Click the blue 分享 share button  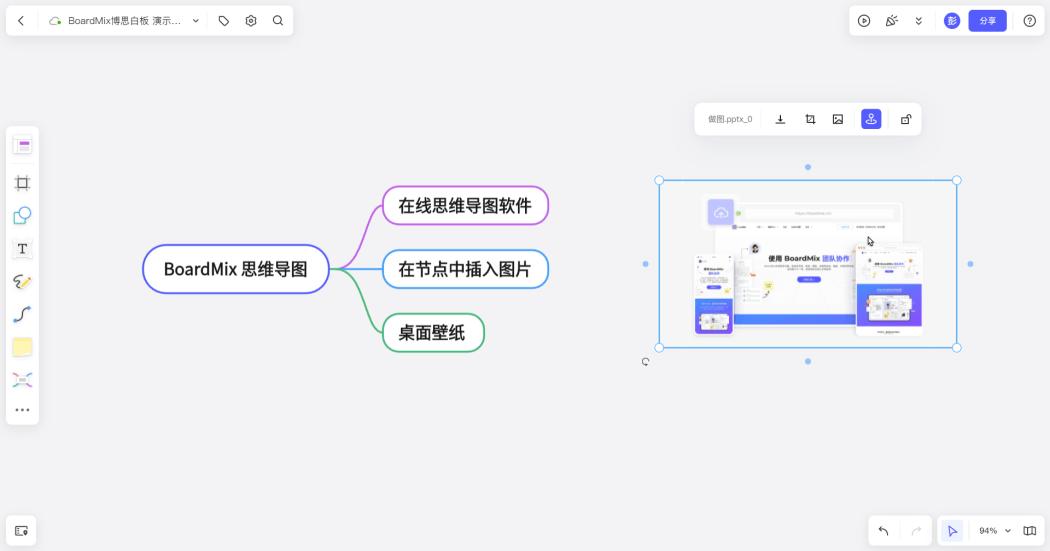pyautogui.click(x=988, y=21)
